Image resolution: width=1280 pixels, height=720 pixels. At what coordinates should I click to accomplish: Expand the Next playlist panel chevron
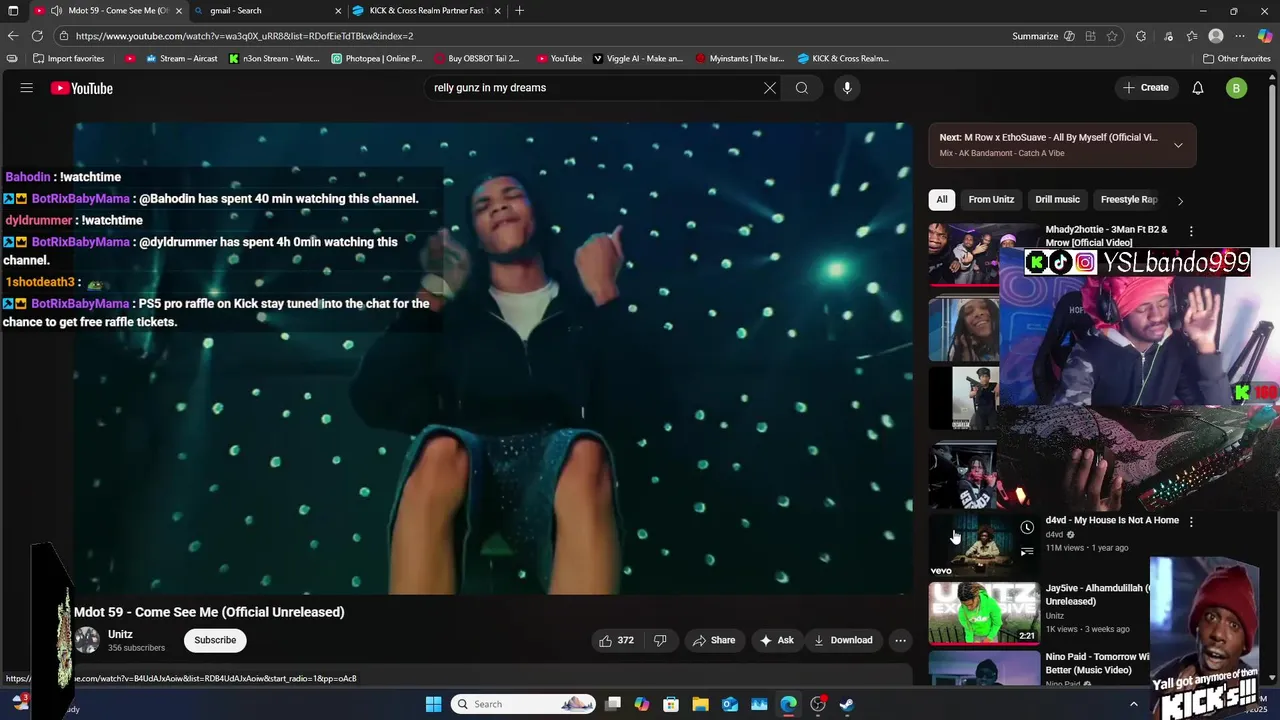pos(1178,145)
